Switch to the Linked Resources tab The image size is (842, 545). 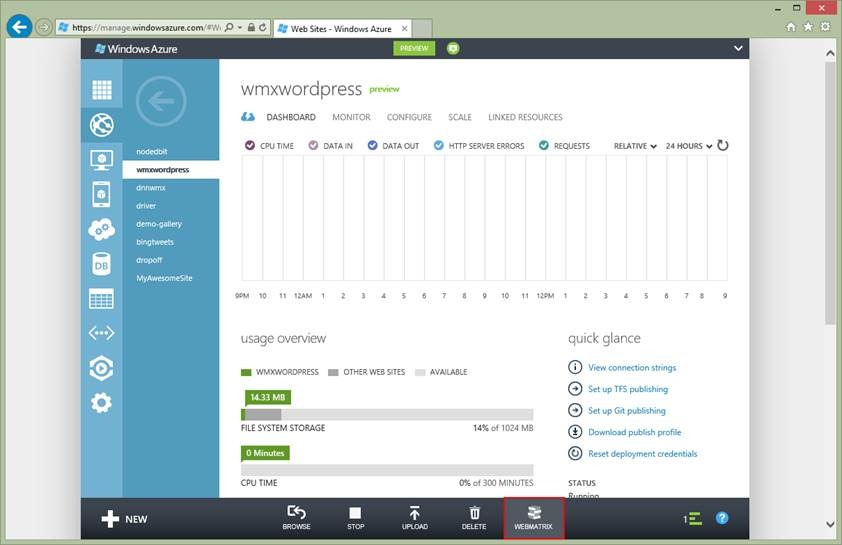(525, 117)
